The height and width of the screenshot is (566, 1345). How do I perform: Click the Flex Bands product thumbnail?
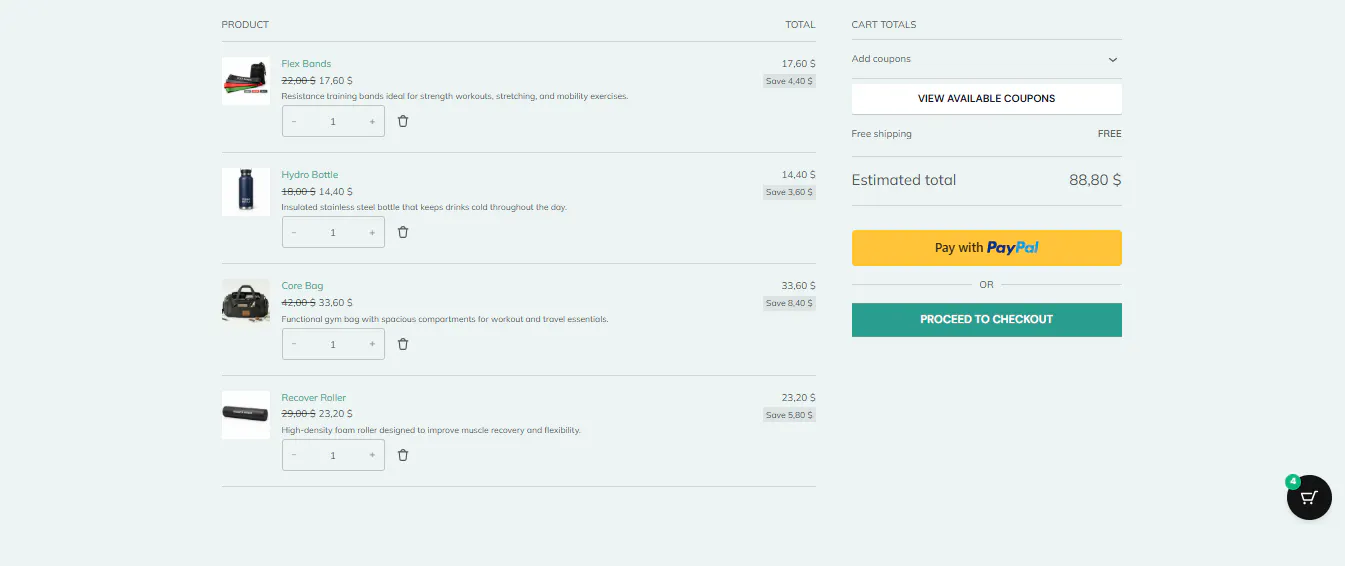click(x=246, y=81)
